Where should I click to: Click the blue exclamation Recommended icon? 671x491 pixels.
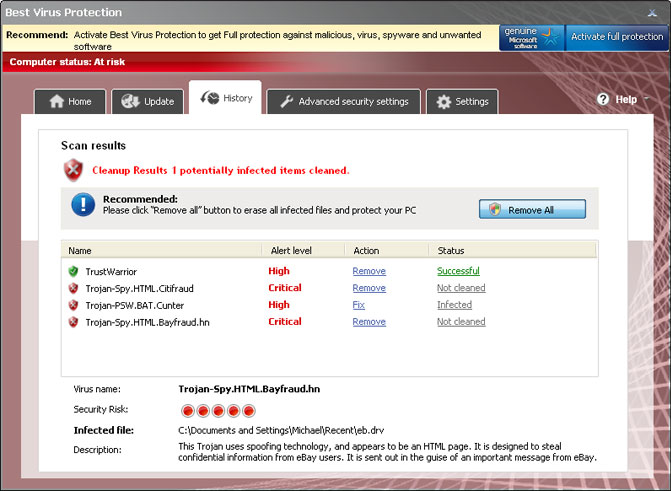tap(83, 205)
